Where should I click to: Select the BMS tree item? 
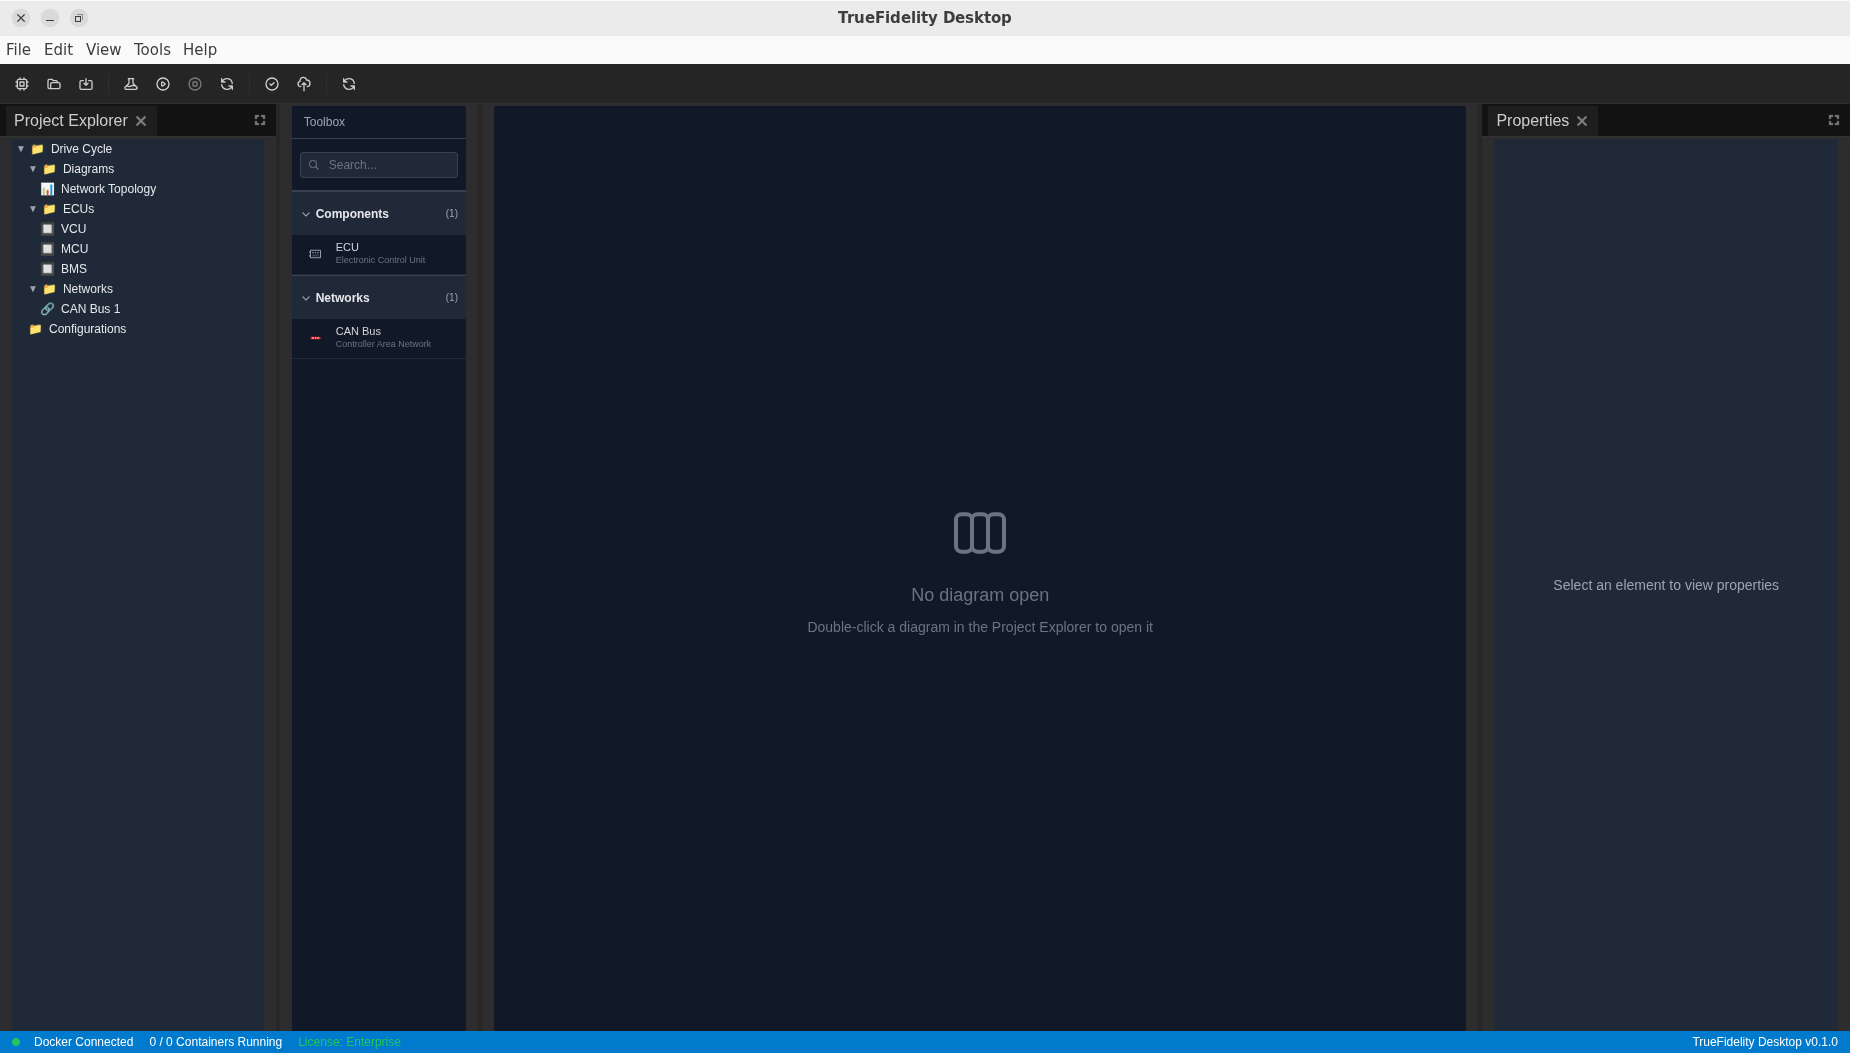click(73, 269)
